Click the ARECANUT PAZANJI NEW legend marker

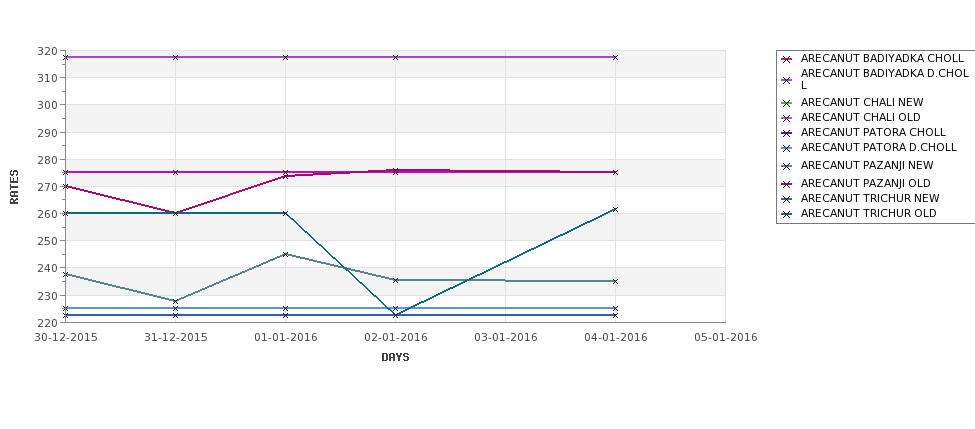[786, 166]
